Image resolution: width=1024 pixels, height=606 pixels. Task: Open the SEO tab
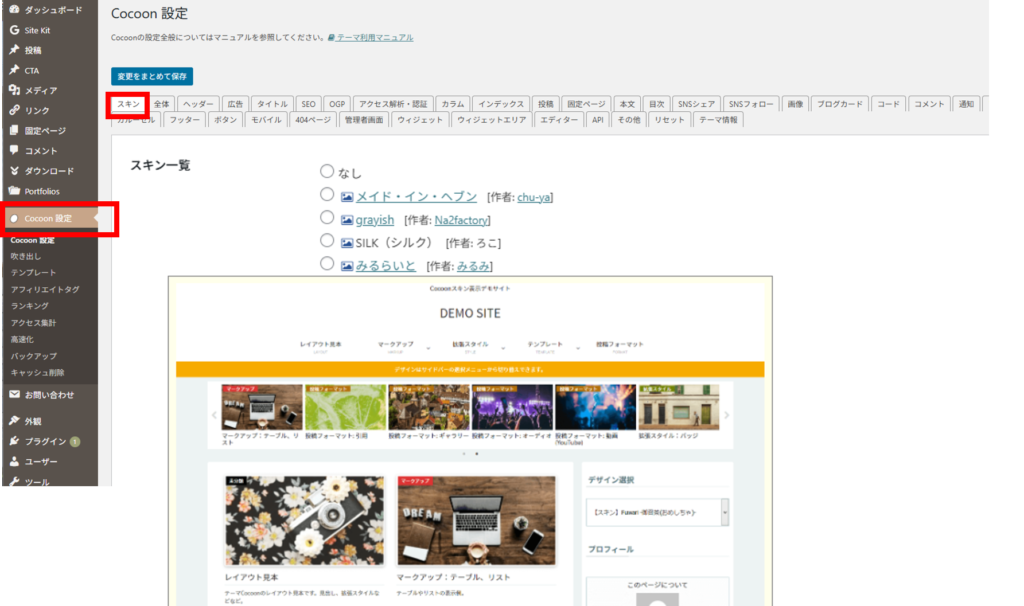tap(308, 104)
